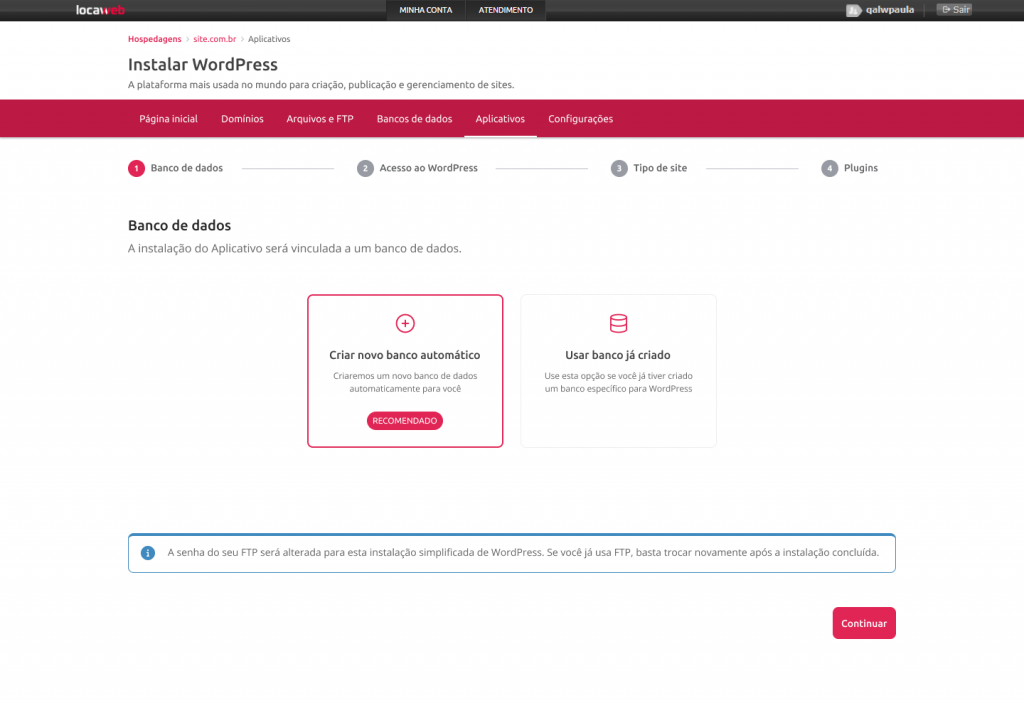Open the Configurações tab
Screen dimensions: 1024x703
coord(581,119)
